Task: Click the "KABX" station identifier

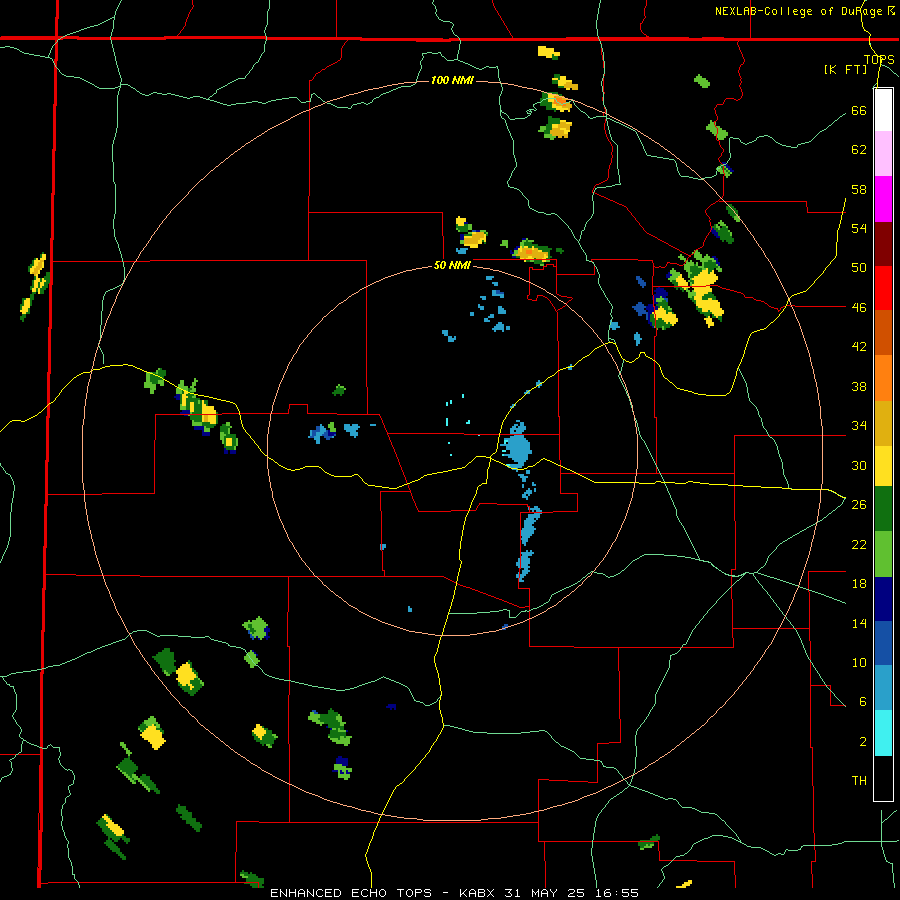Action: pos(478,893)
